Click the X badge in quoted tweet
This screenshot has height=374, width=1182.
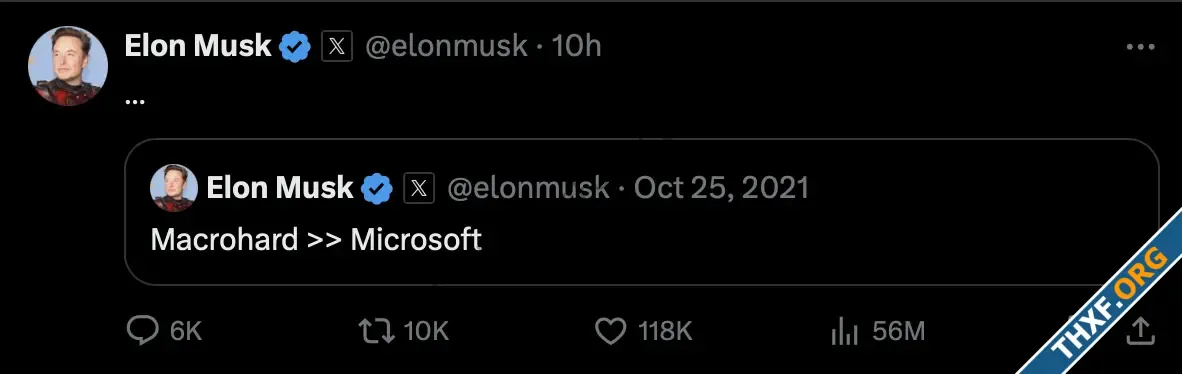click(x=419, y=189)
